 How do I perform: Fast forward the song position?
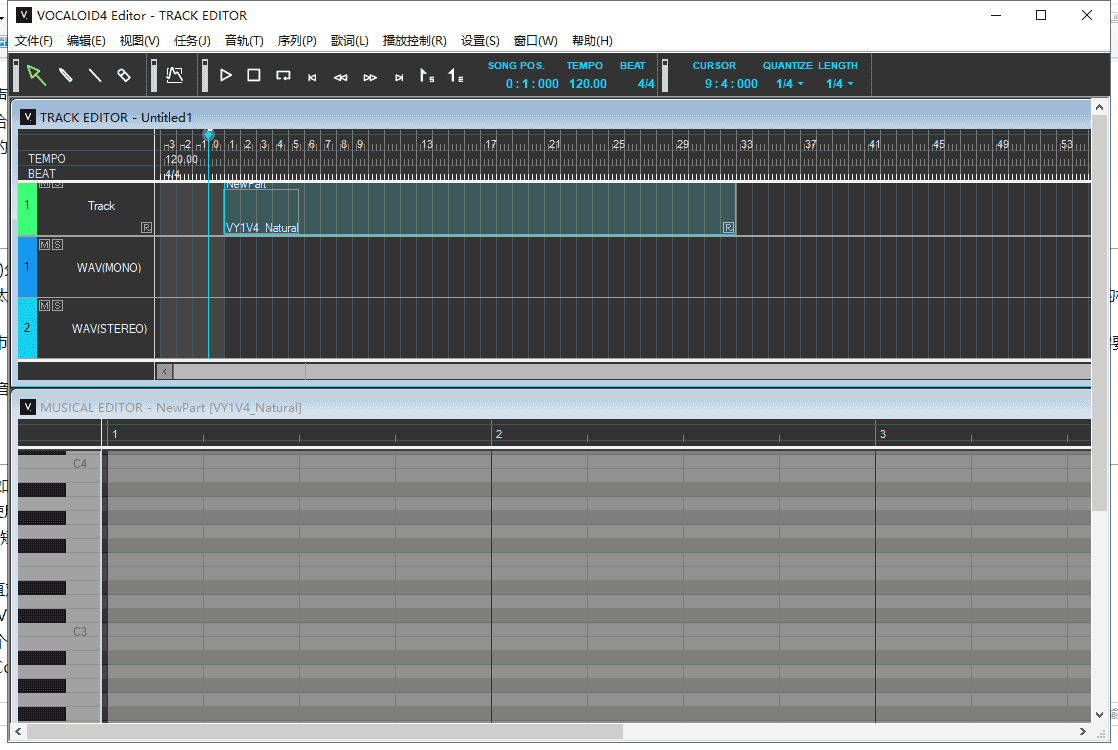pyautogui.click(x=370, y=78)
